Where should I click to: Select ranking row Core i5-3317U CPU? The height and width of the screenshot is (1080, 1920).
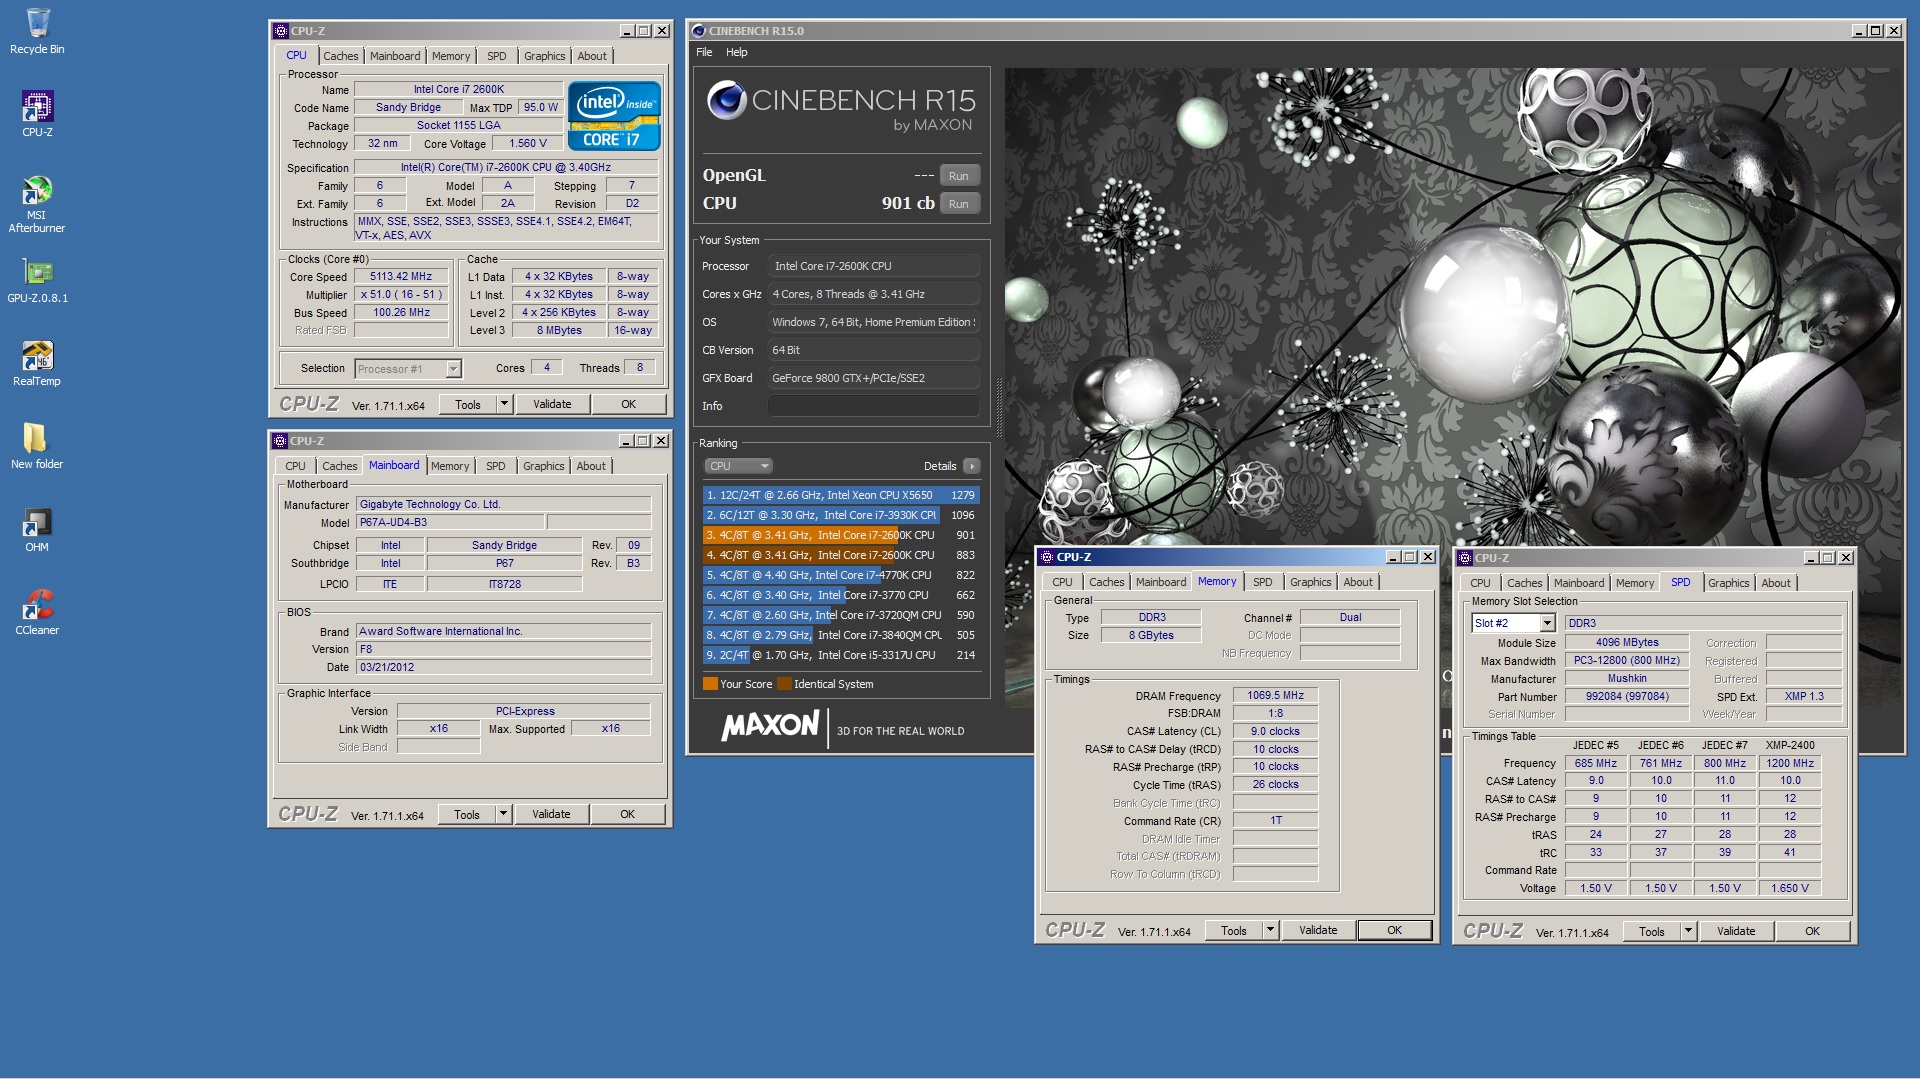pyautogui.click(x=840, y=655)
